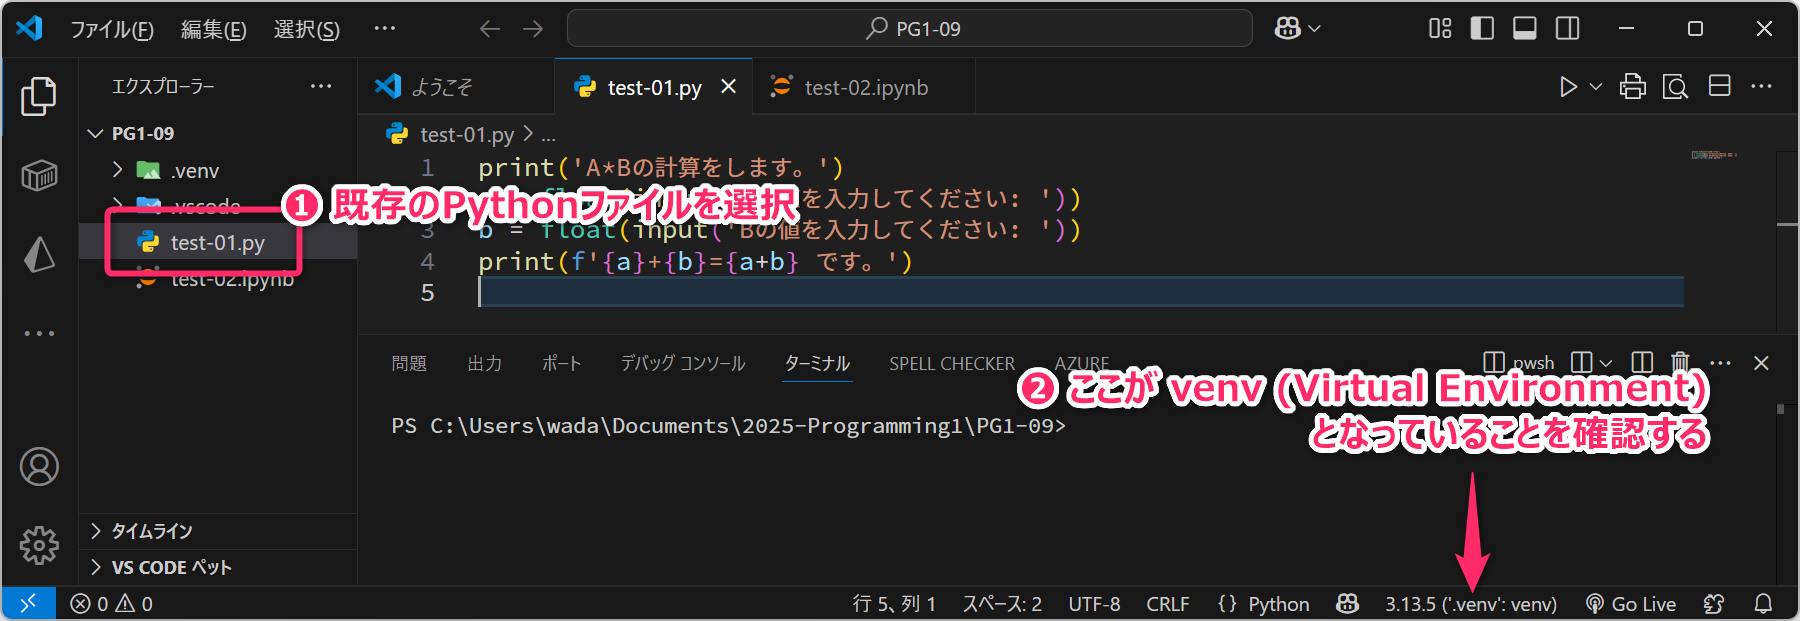1800x621 pixels.
Task: Toggle the primary side bar layout button
Action: pyautogui.click(x=1482, y=29)
